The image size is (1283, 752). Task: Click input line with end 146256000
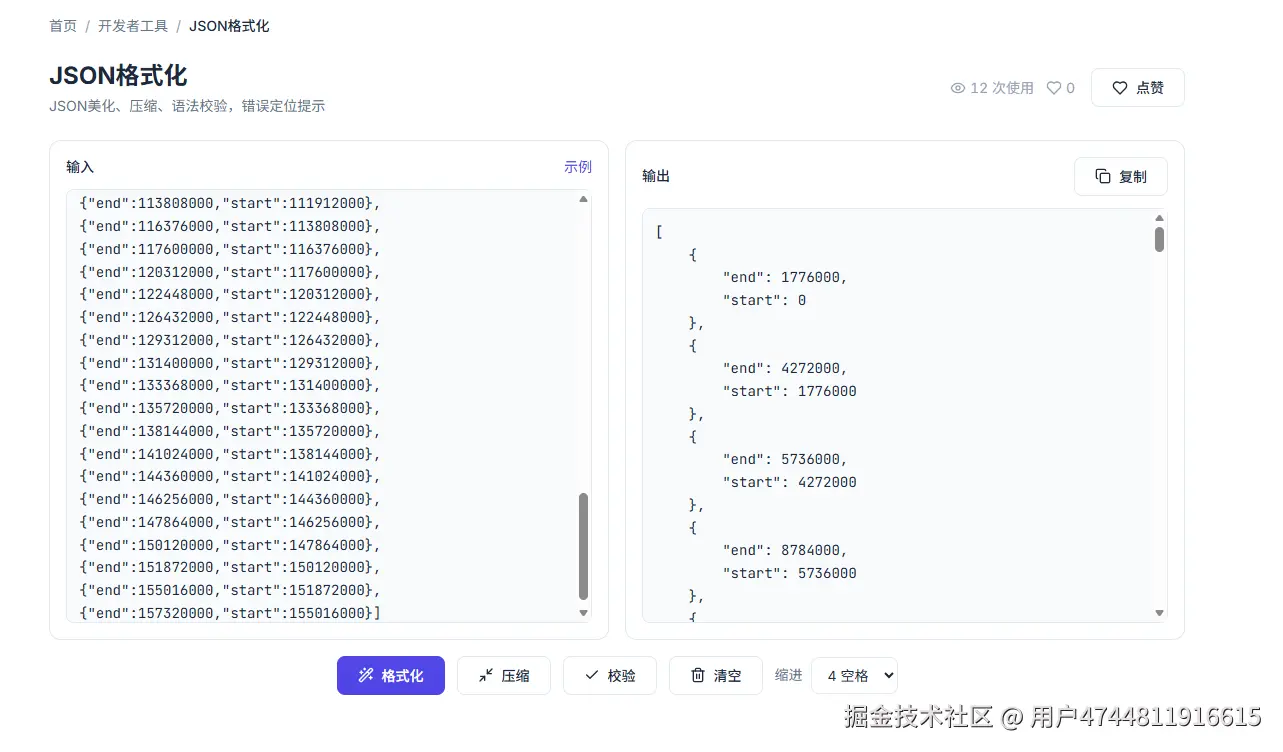coord(230,499)
